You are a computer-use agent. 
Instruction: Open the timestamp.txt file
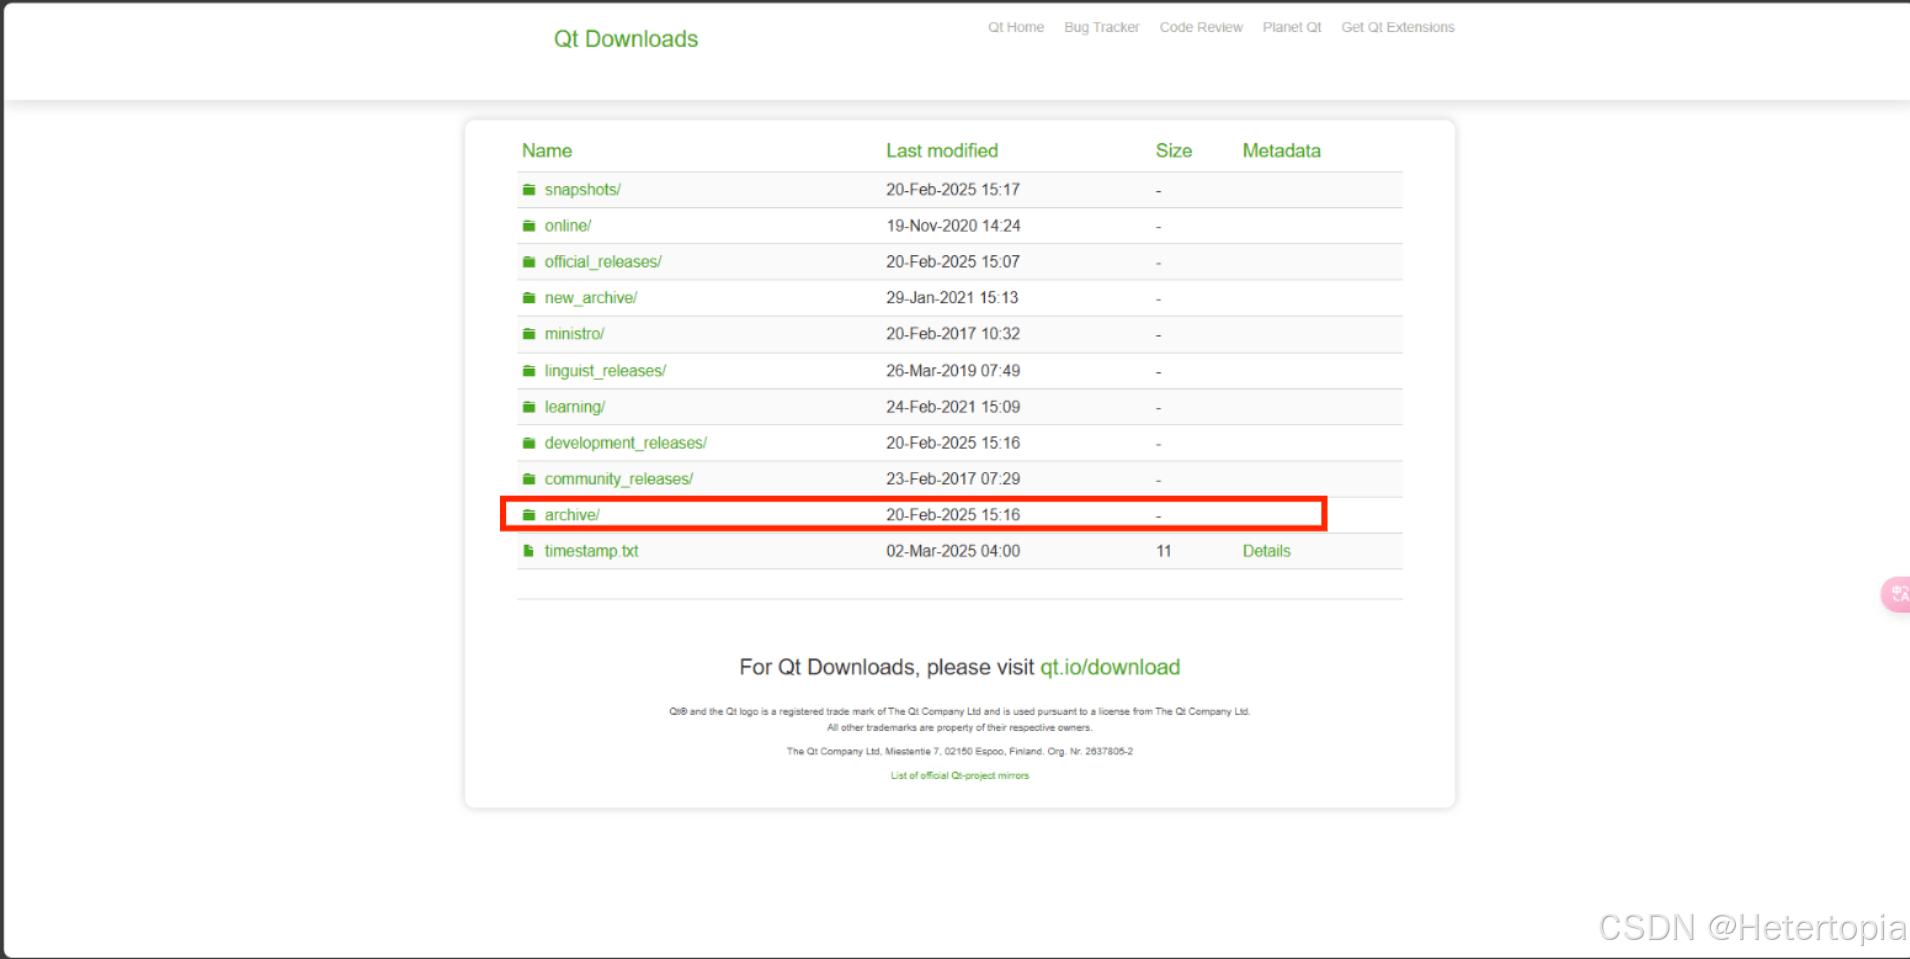(x=591, y=551)
